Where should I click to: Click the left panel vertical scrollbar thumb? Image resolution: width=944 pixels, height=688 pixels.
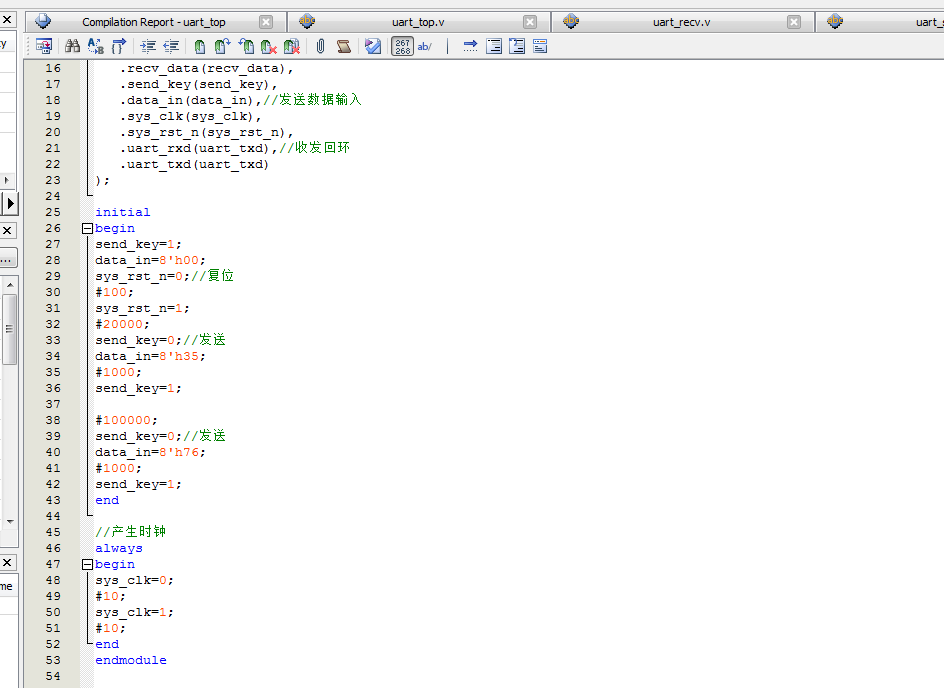coord(9,330)
